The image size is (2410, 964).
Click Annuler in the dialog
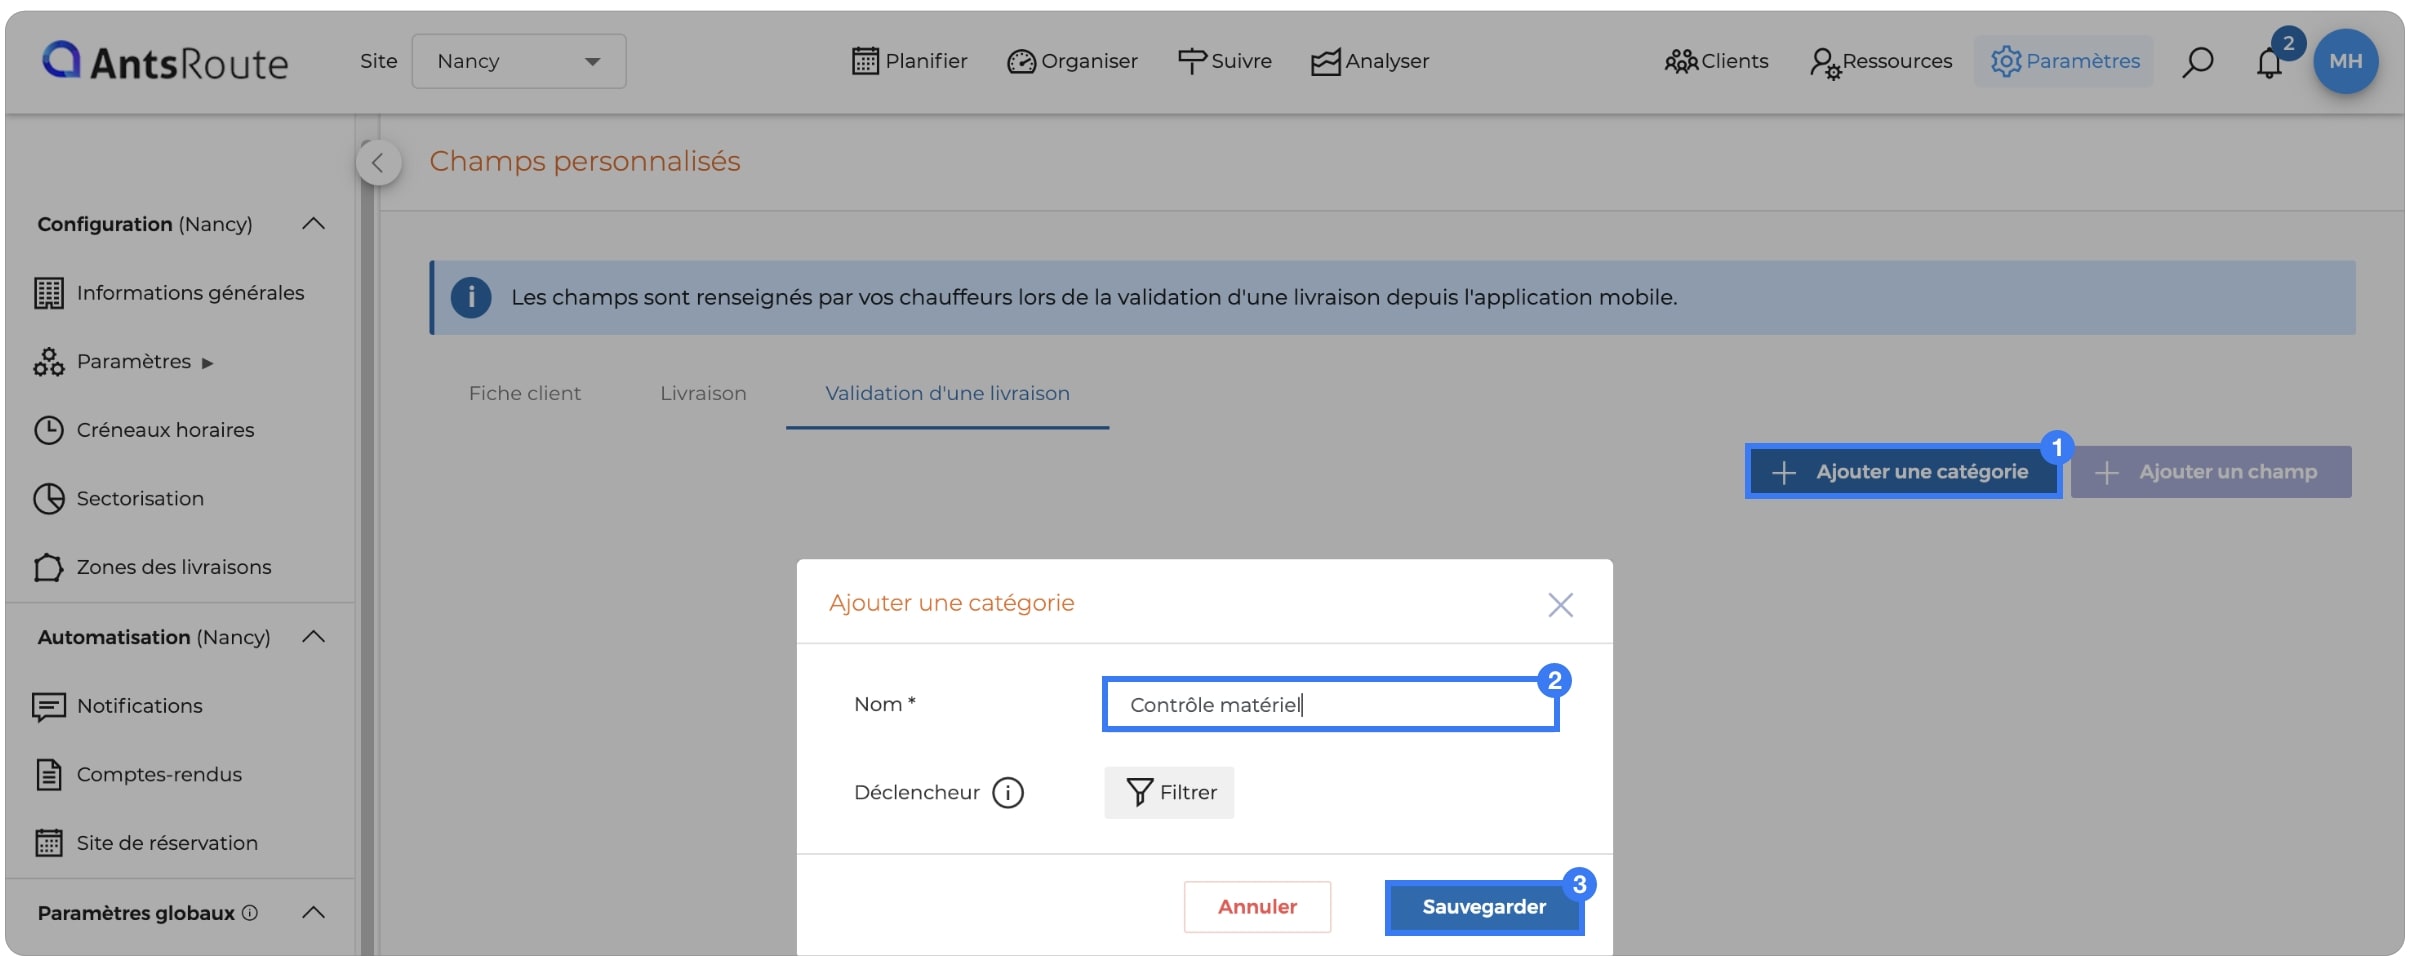[x=1257, y=906]
